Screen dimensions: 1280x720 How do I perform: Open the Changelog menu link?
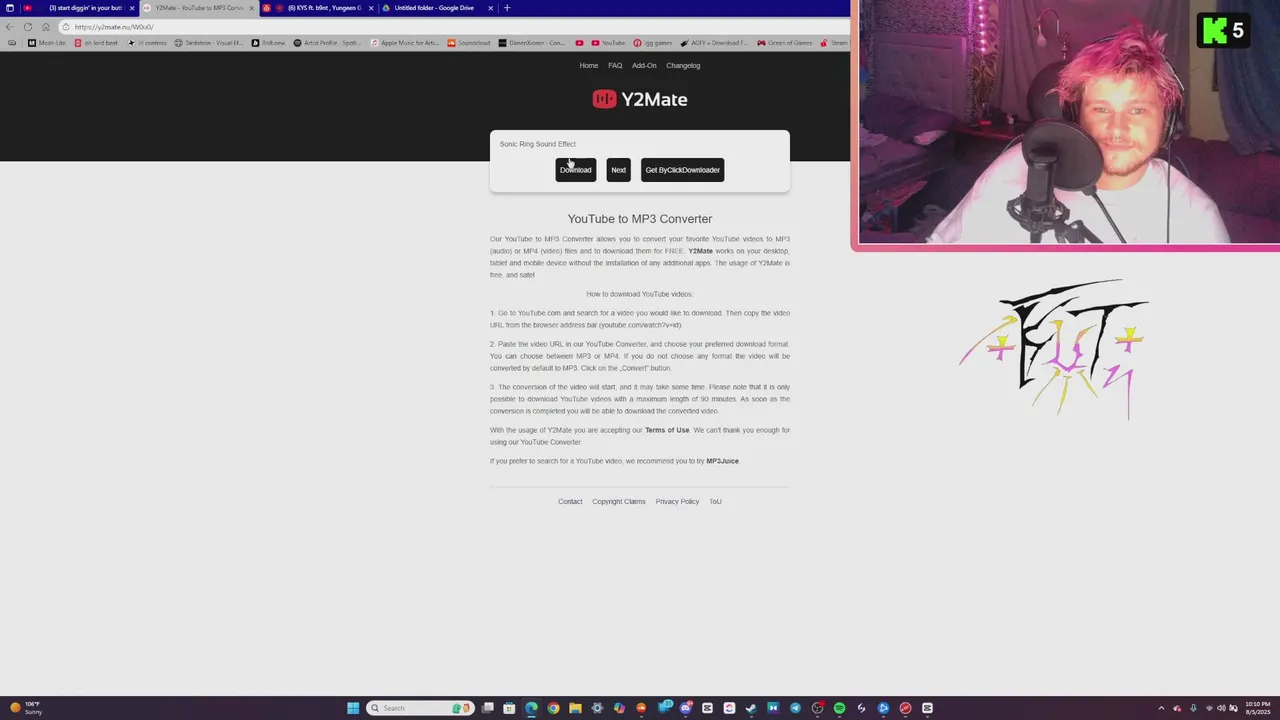[683, 66]
